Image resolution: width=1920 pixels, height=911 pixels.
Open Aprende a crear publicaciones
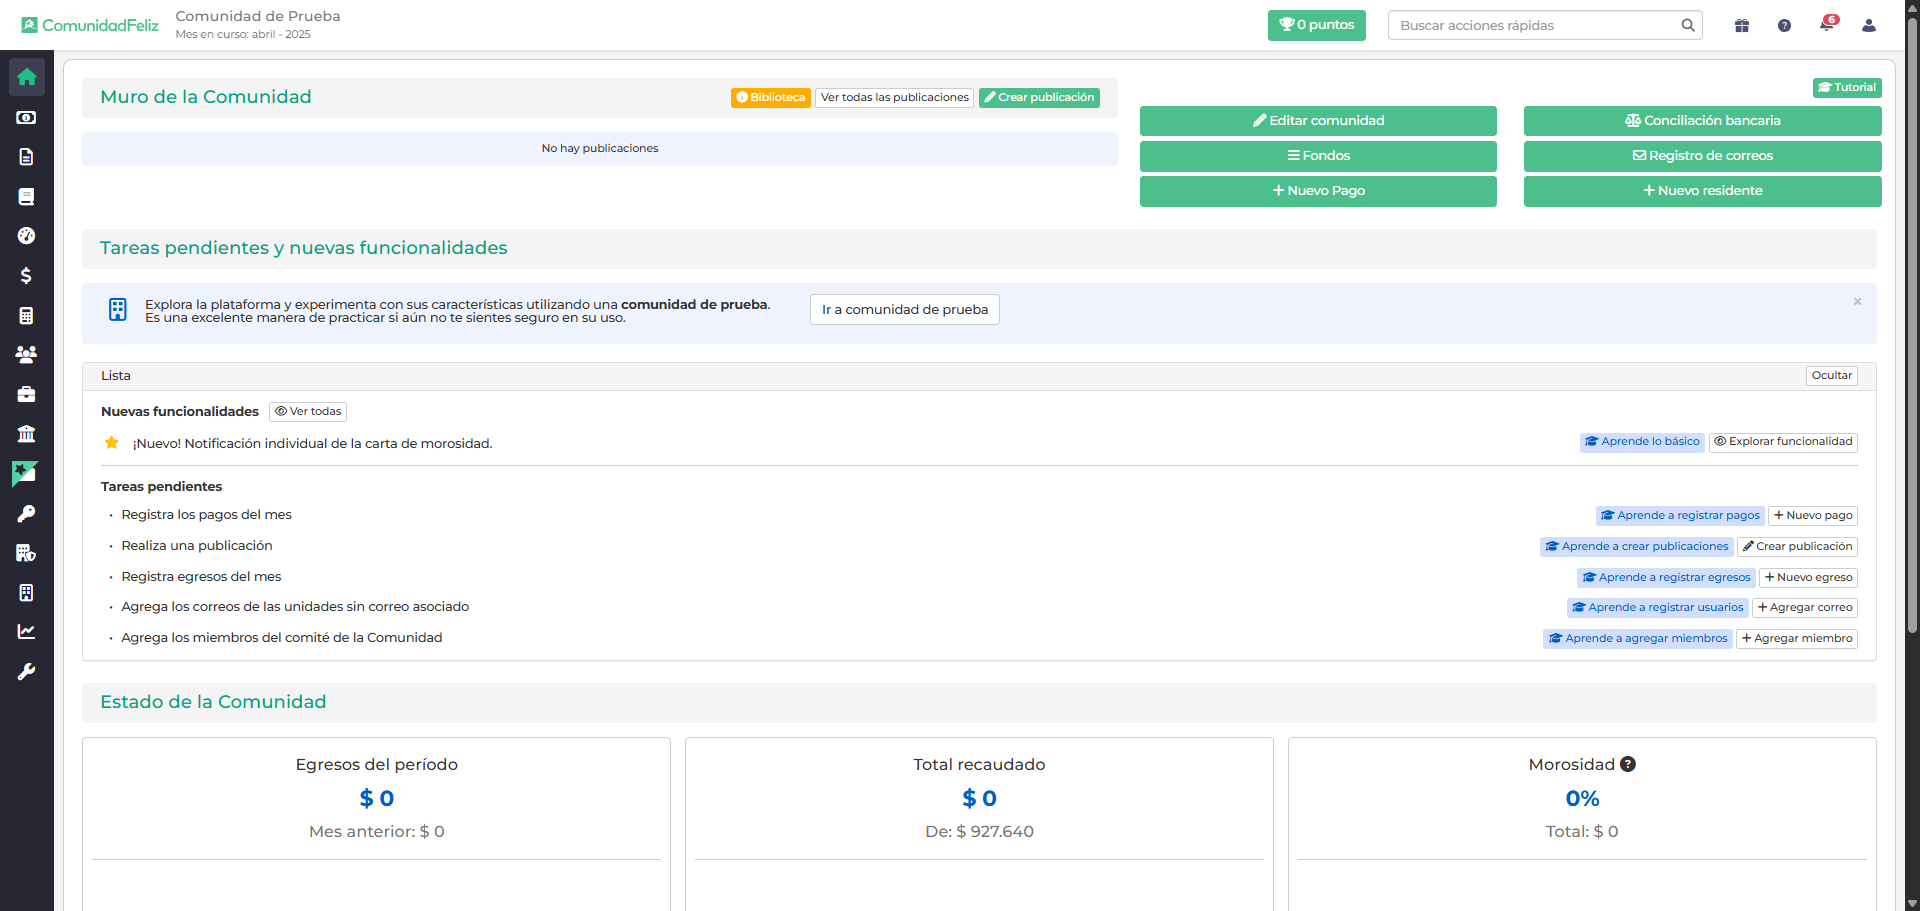tap(1637, 547)
